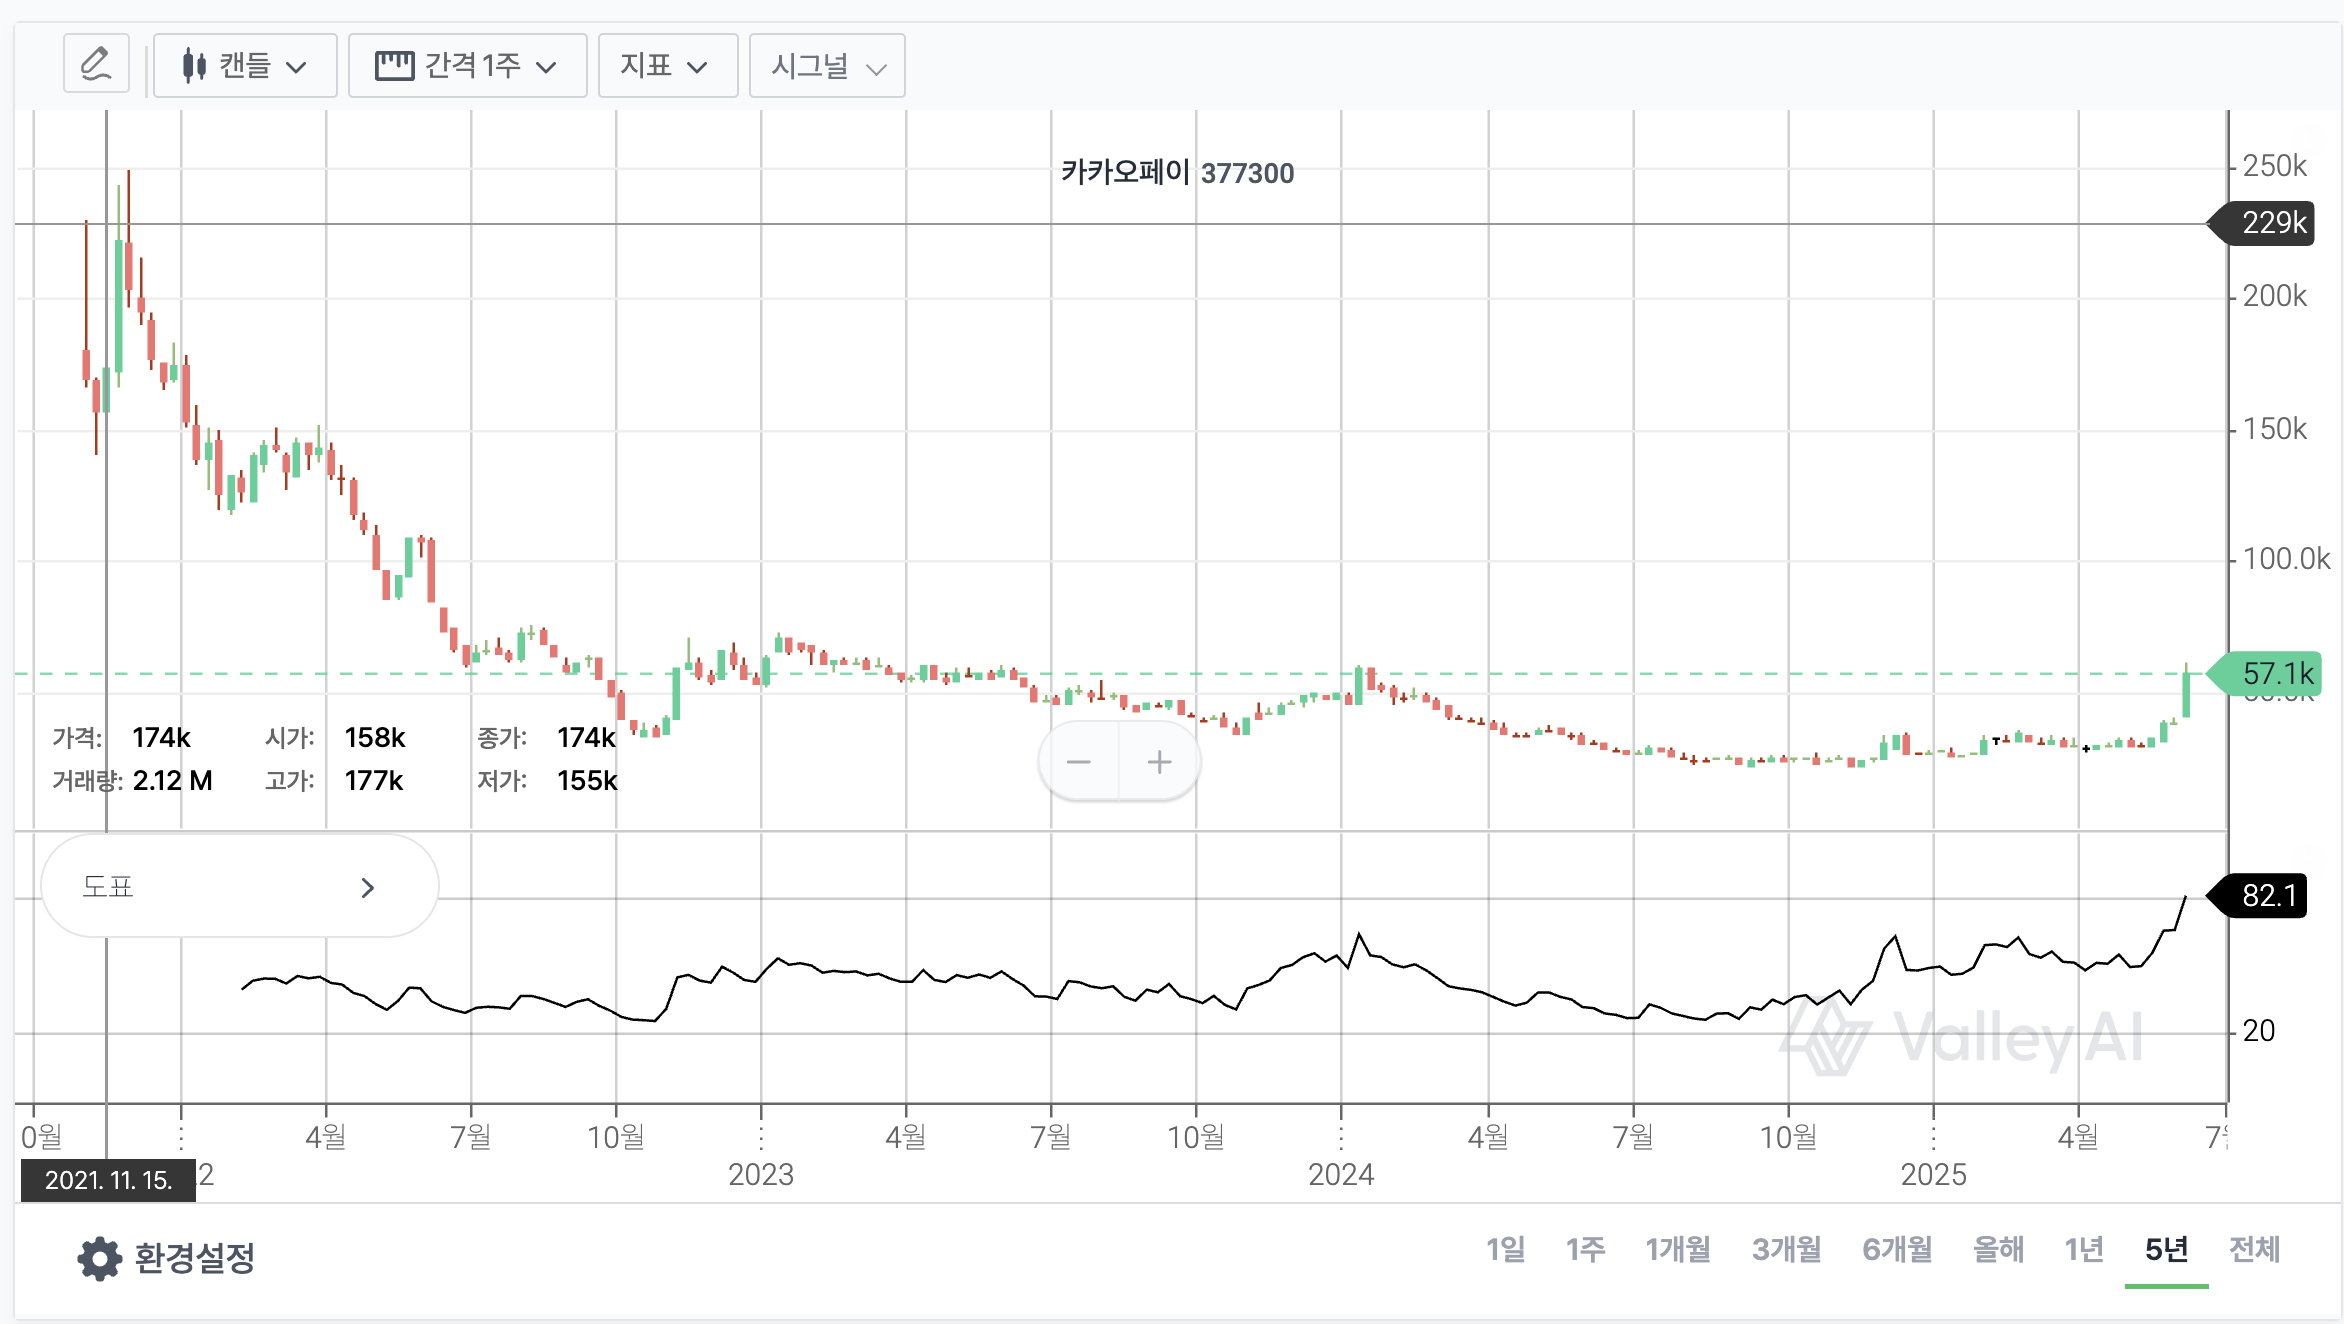Image resolution: width=2344 pixels, height=1324 pixels.
Task: Open 환경설정 settings link
Action: (x=194, y=1258)
